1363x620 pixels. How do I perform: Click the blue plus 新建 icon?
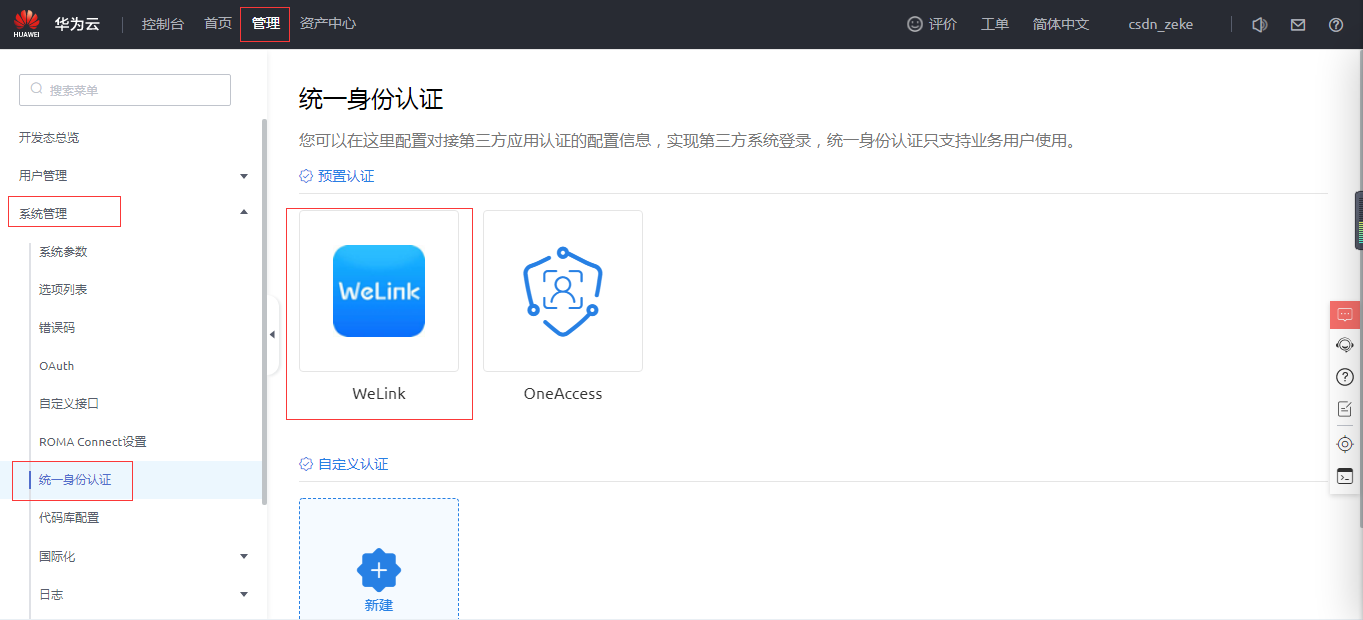tap(379, 570)
